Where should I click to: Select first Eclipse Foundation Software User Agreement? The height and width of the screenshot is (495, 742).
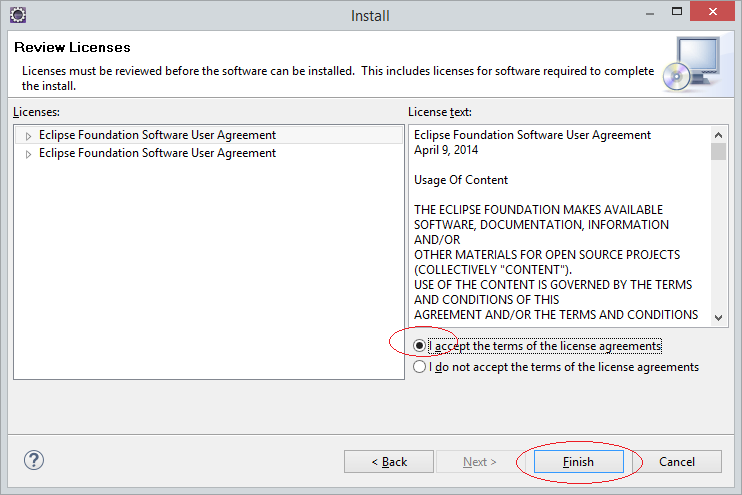click(157, 135)
